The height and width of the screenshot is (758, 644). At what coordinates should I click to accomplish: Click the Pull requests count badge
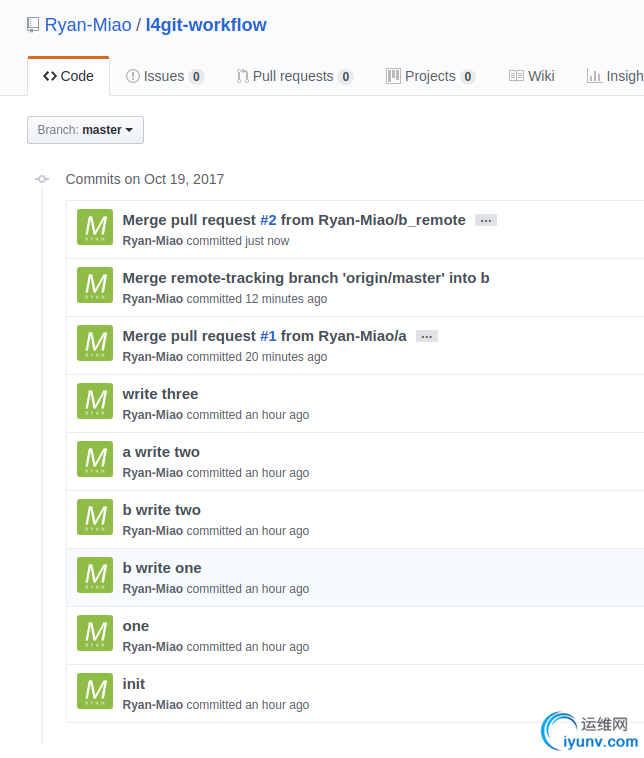click(x=346, y=76)
